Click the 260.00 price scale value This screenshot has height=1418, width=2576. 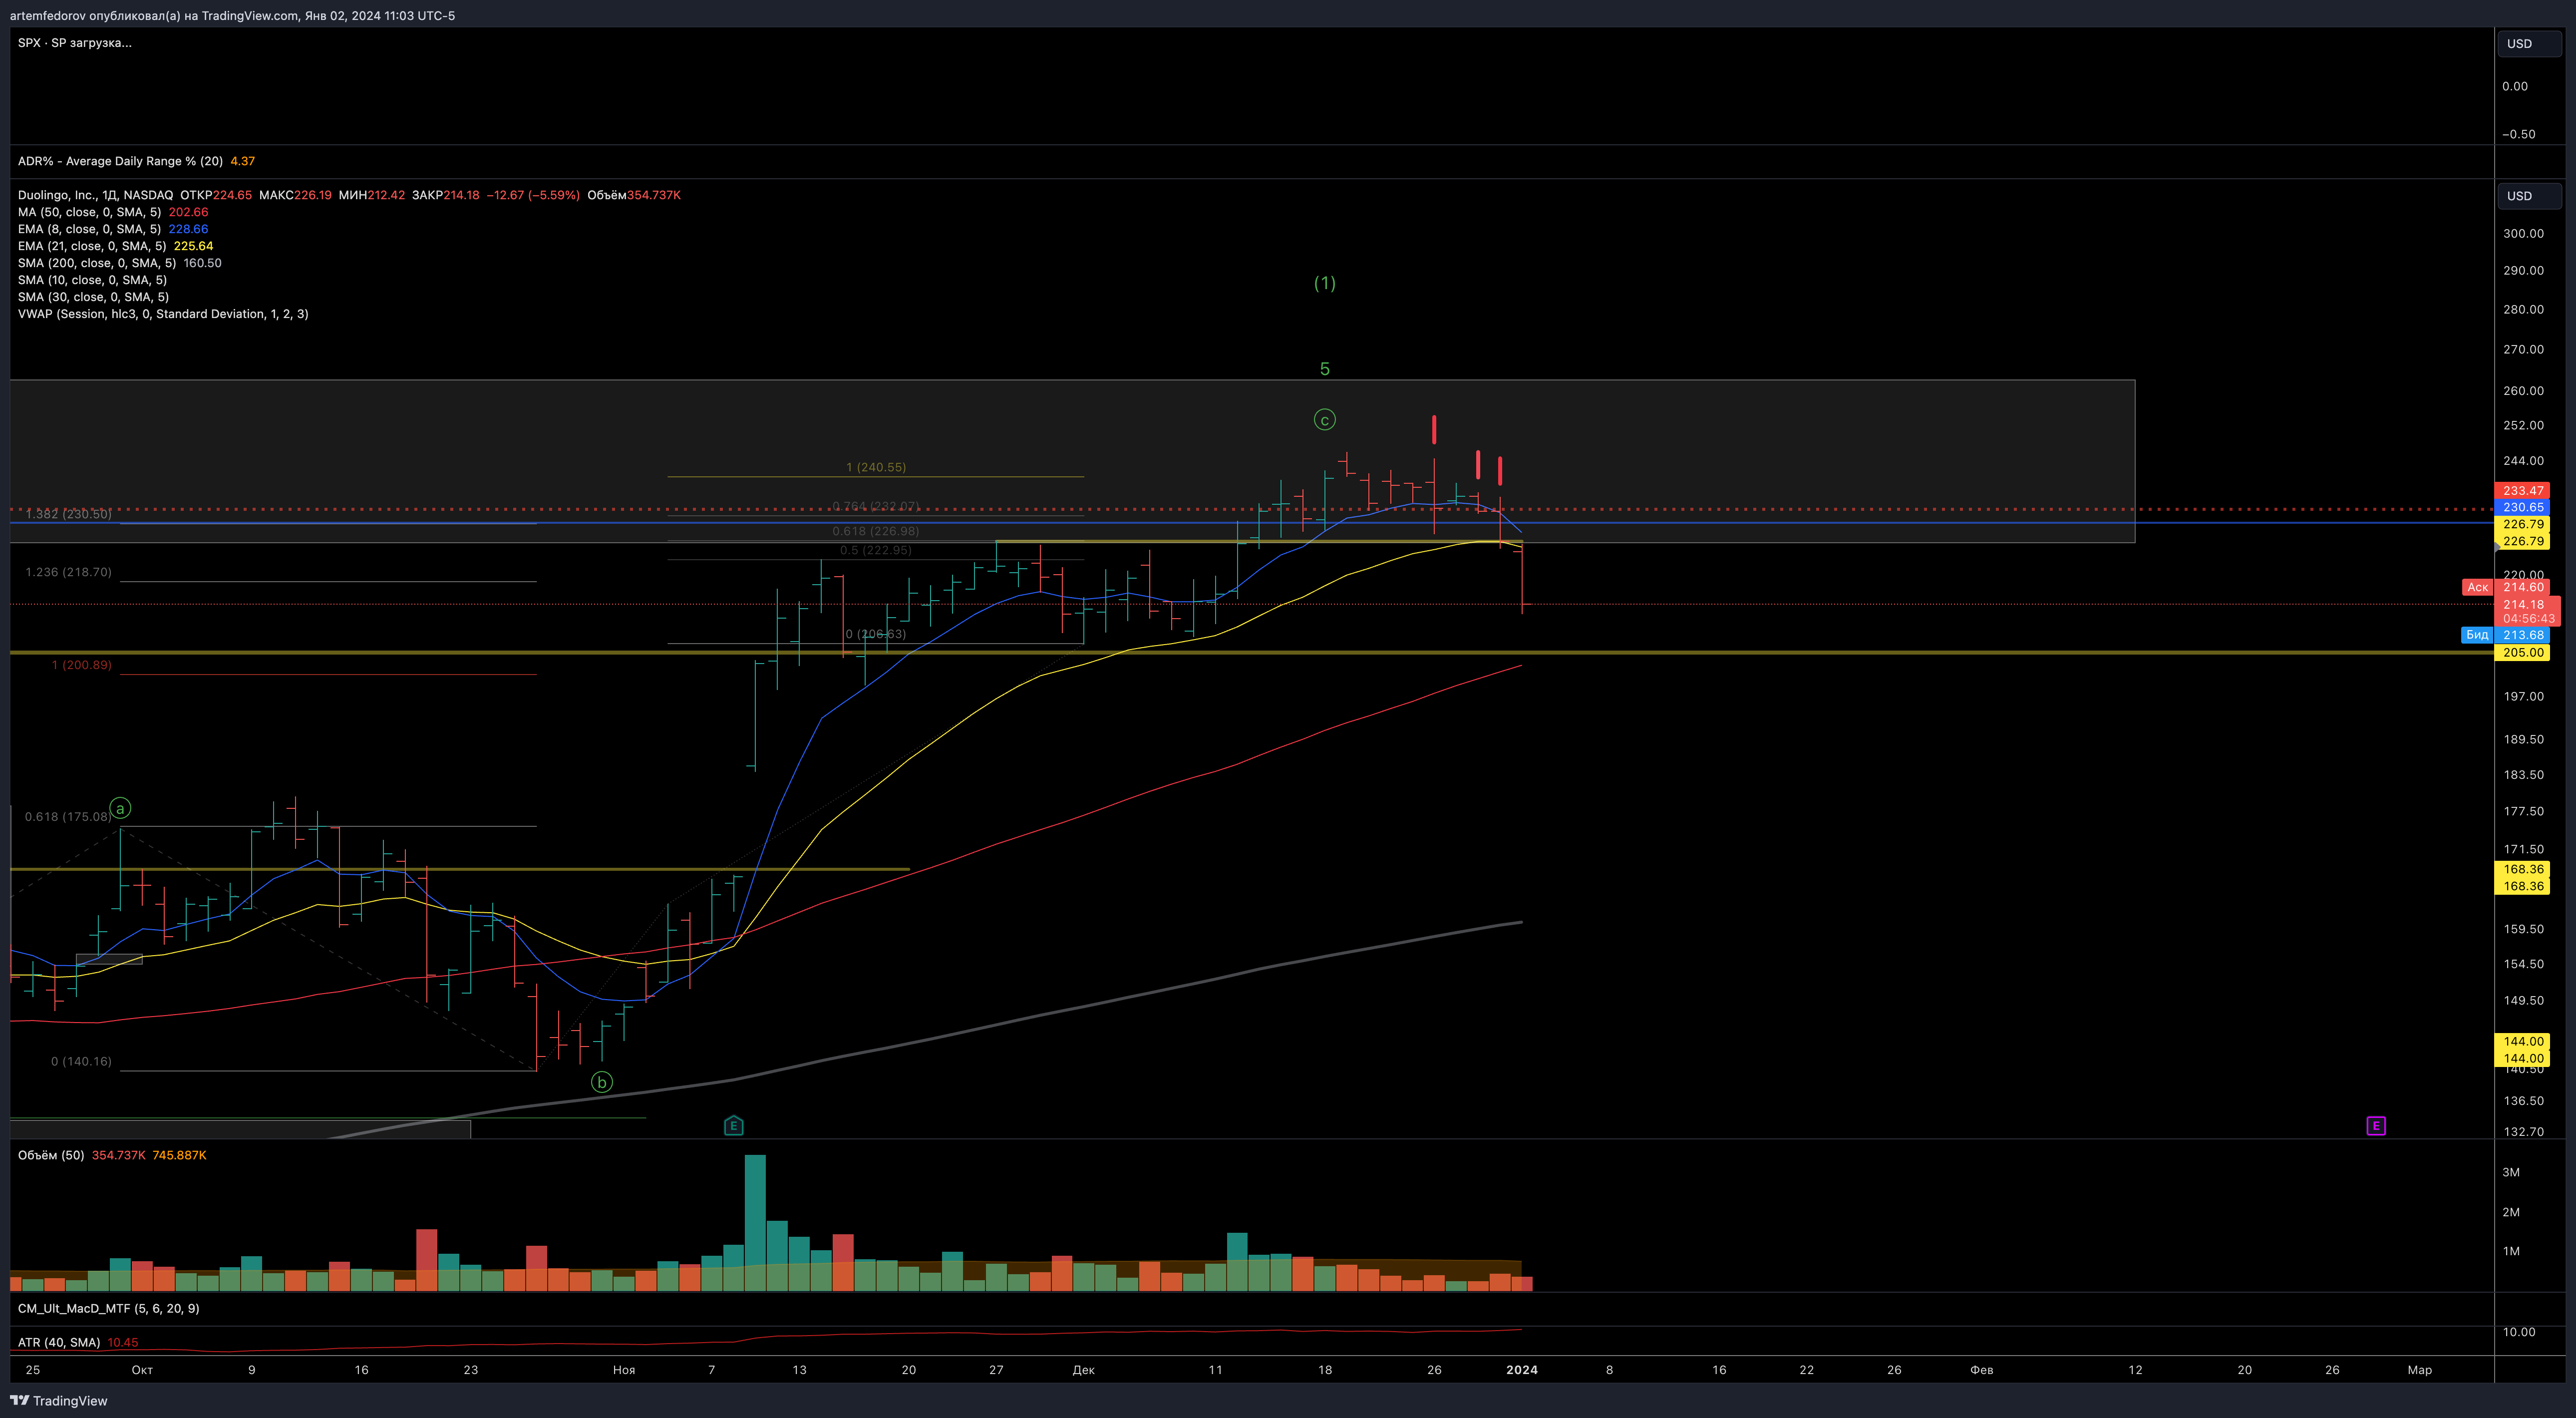pos(2523,391)
